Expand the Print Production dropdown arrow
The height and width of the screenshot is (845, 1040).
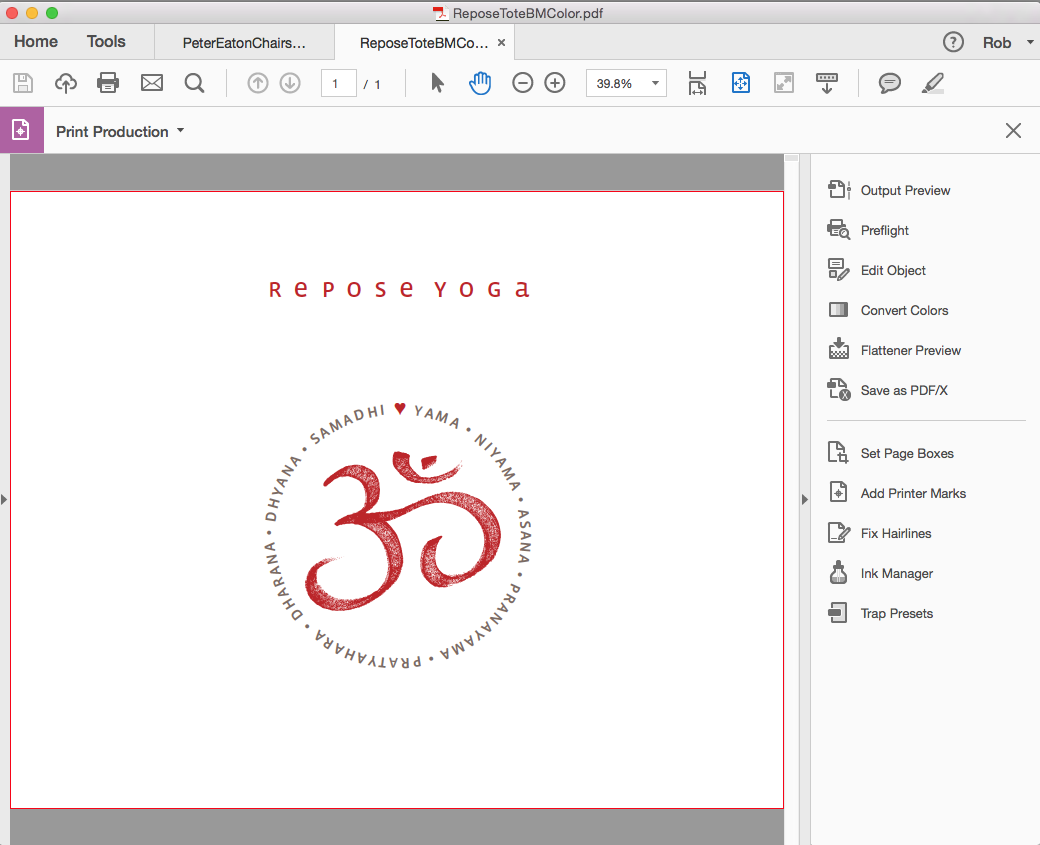click(x=180, y=131)
